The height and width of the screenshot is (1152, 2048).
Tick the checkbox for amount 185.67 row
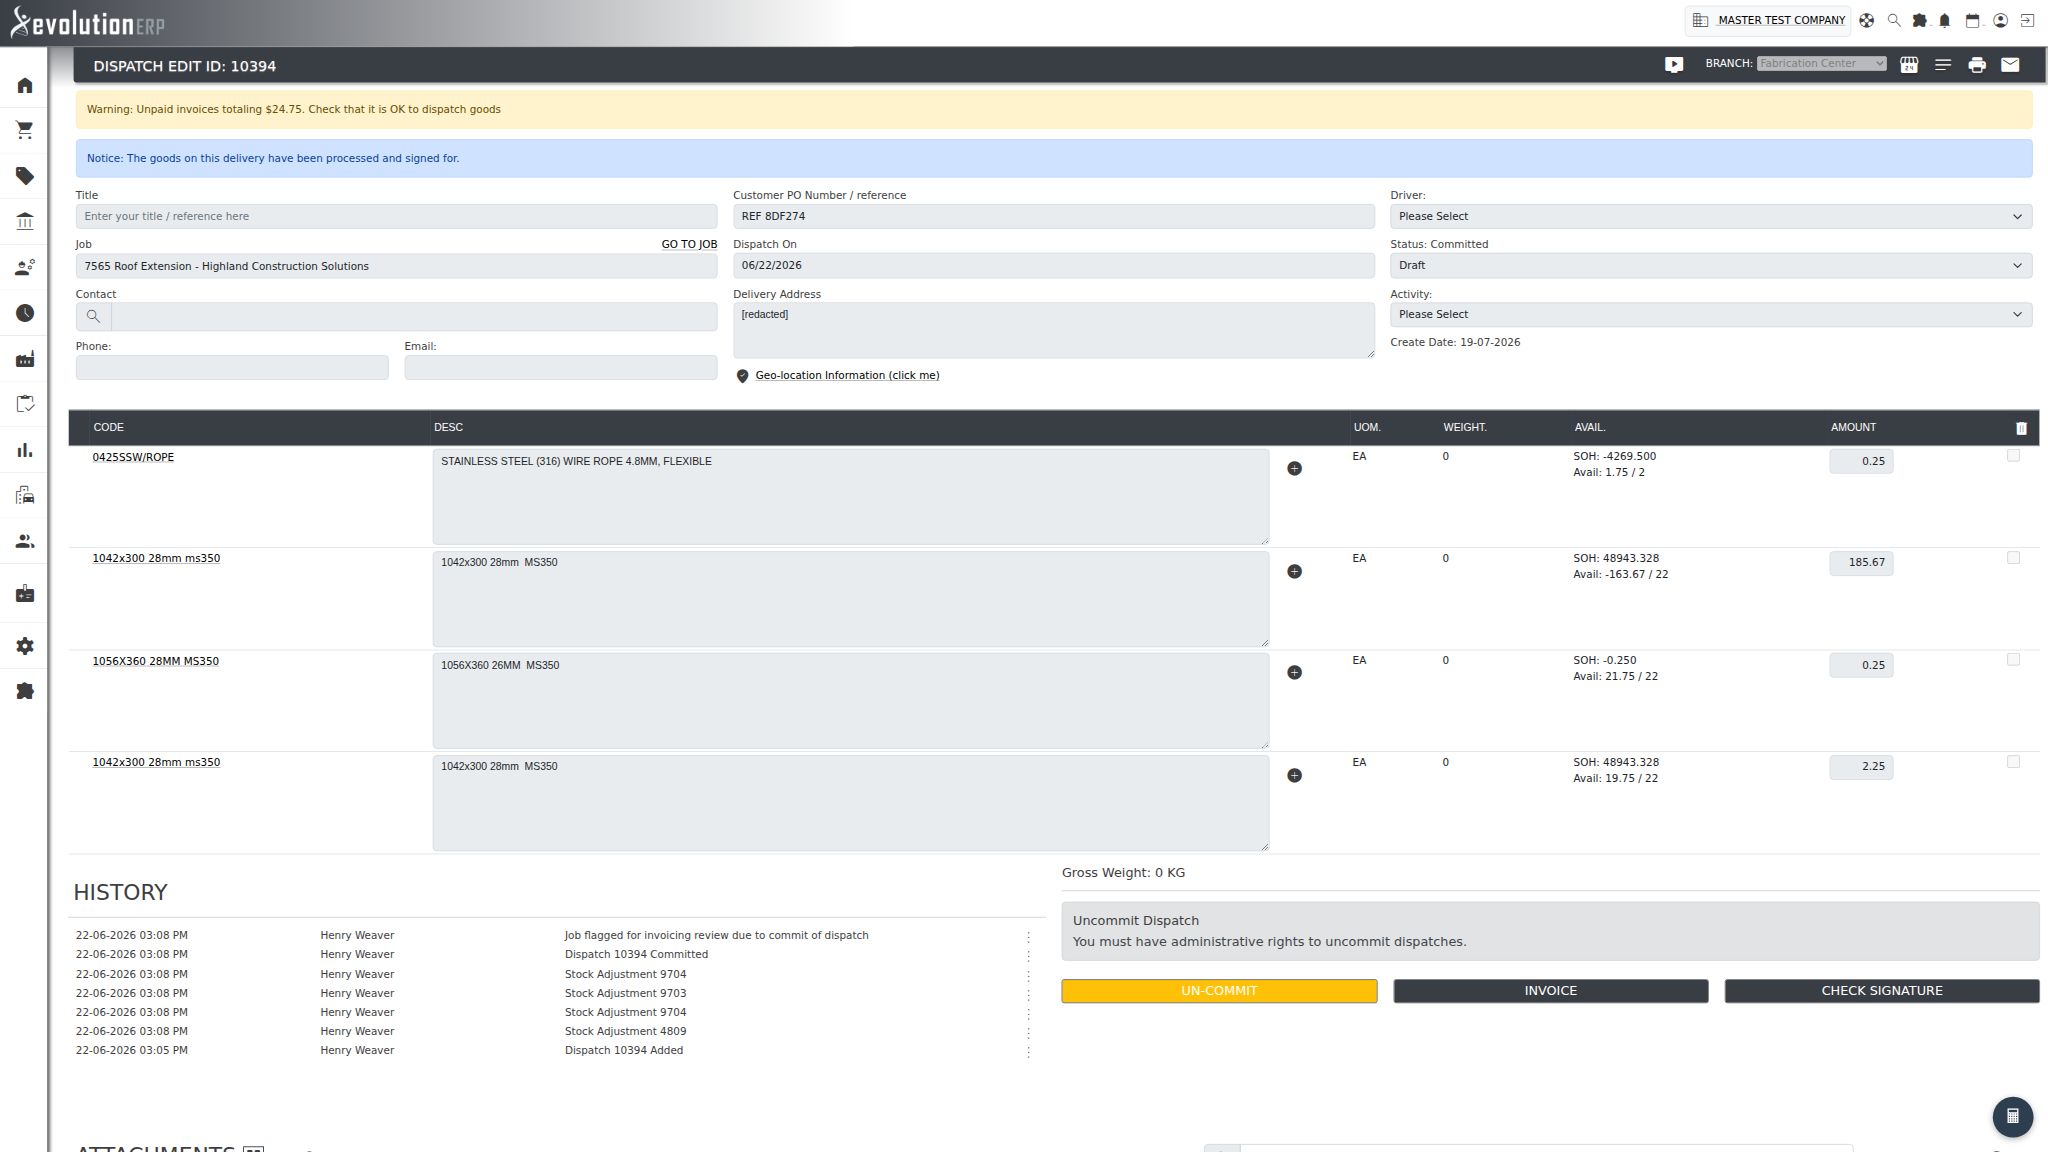point(2013,558)
